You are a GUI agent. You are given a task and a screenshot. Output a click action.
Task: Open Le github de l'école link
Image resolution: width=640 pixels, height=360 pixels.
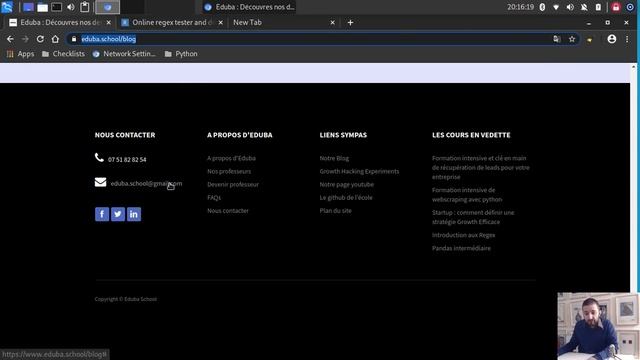[x=346, y=198]
